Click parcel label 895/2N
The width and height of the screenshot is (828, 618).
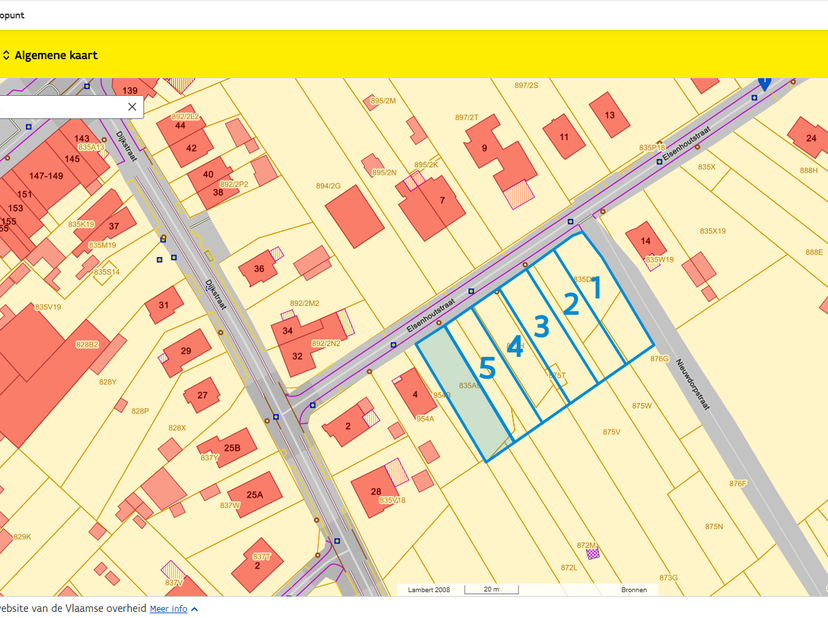point(384,172)
